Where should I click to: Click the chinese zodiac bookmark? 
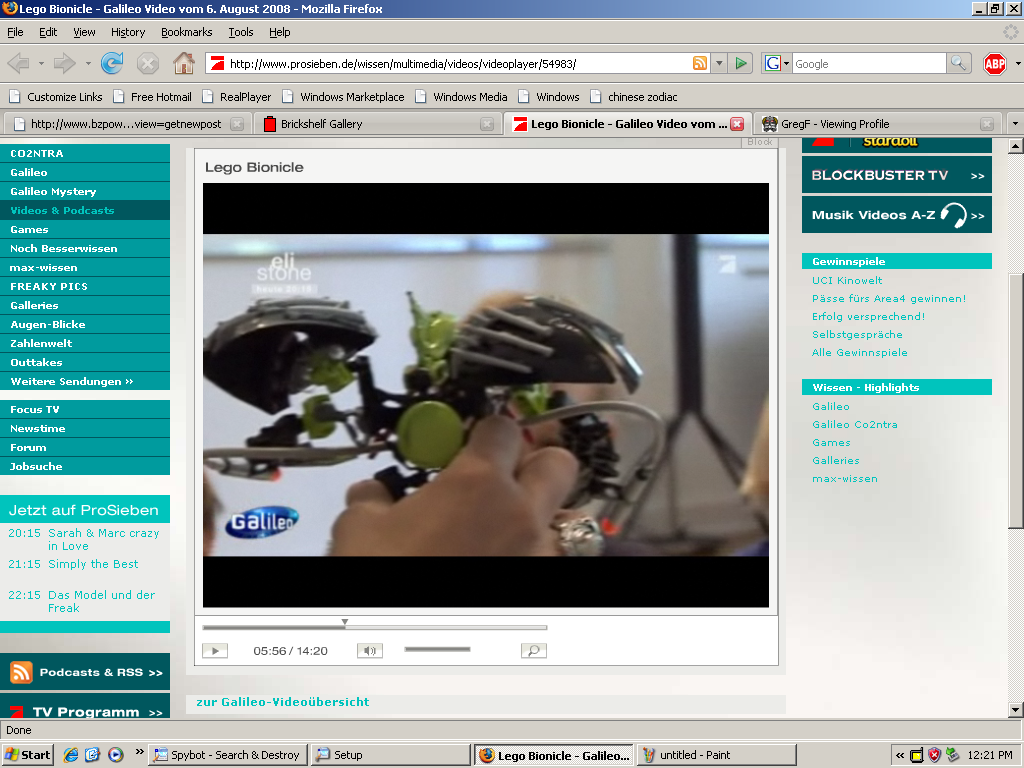coord(633,97)
